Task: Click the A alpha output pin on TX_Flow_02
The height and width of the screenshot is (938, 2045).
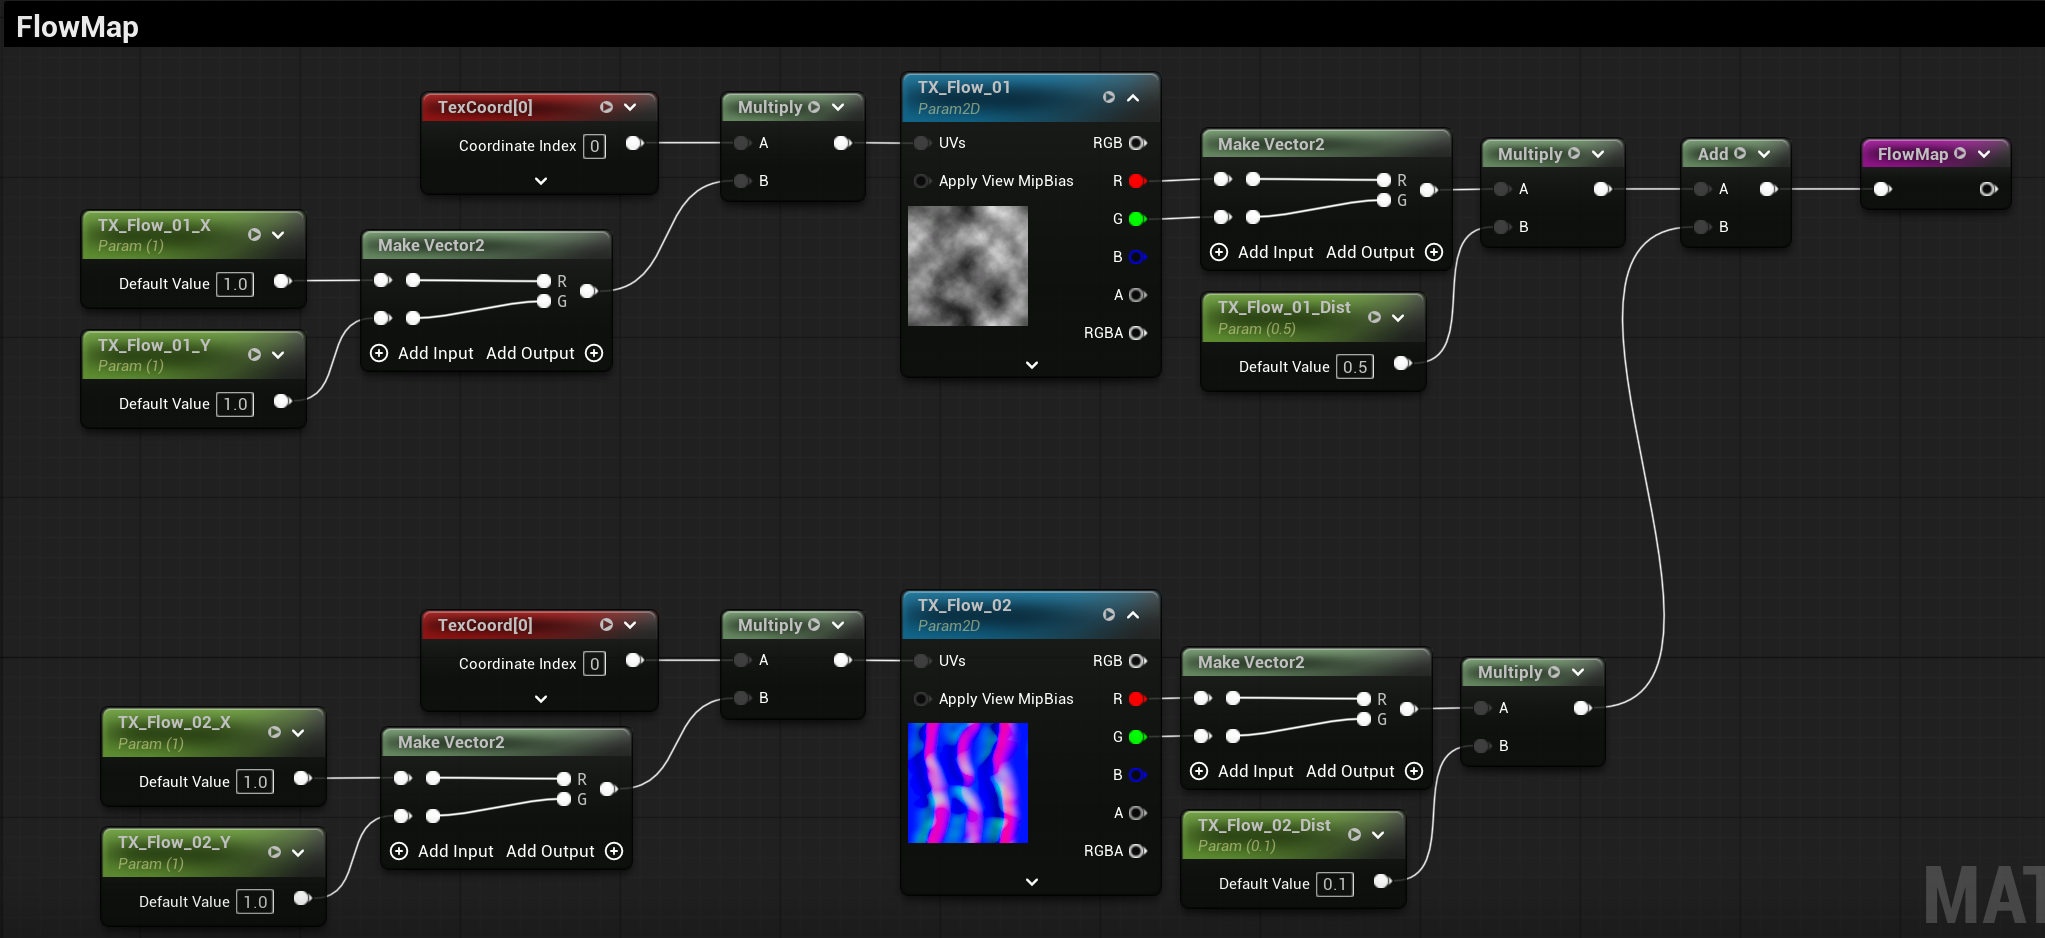Action: coord(1137,813)
